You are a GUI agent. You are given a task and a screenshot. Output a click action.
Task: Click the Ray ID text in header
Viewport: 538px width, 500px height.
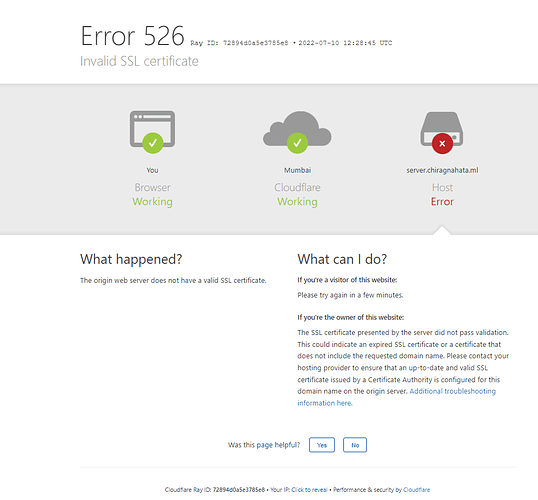point(239,43)
